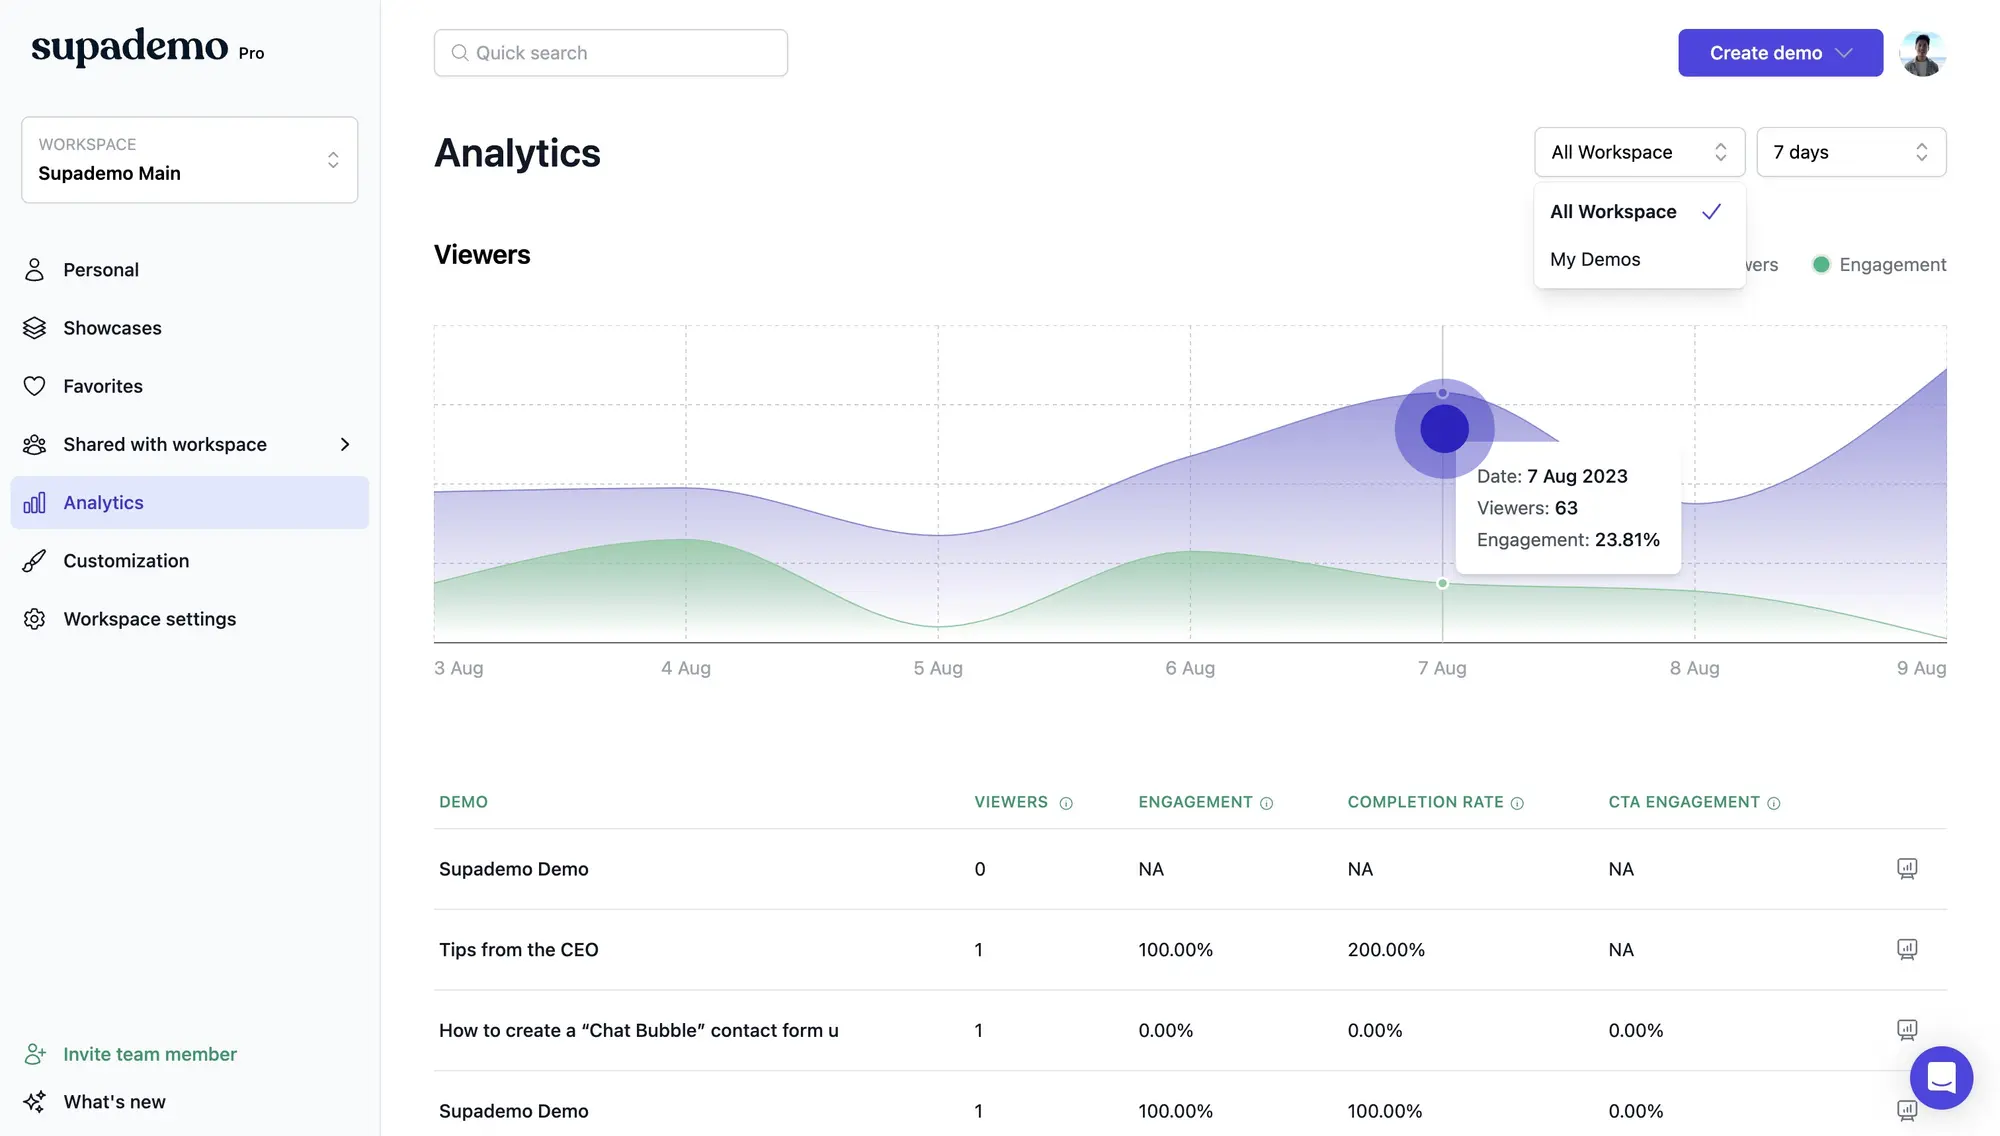Image resolution: width=2000 pixels, height=1136 pixels.
Task: Click the Personal user icon in sidebar
Action: point(34,269)
